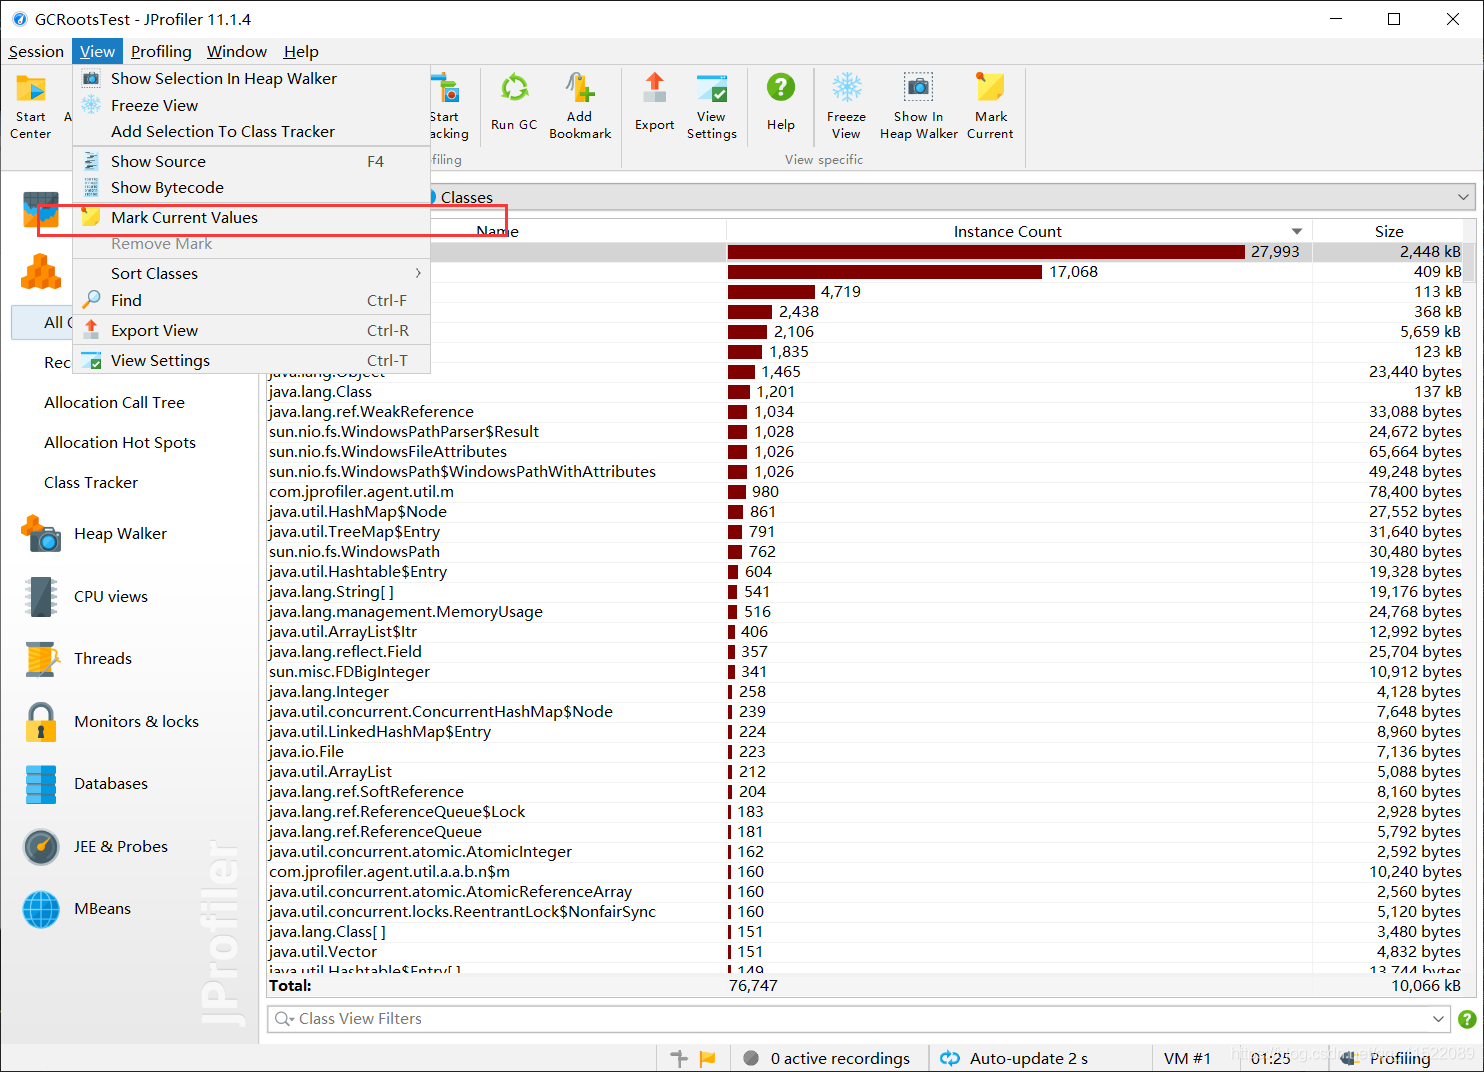
Task: Select the java.lang.Integer row
Action: coord(865,692)
